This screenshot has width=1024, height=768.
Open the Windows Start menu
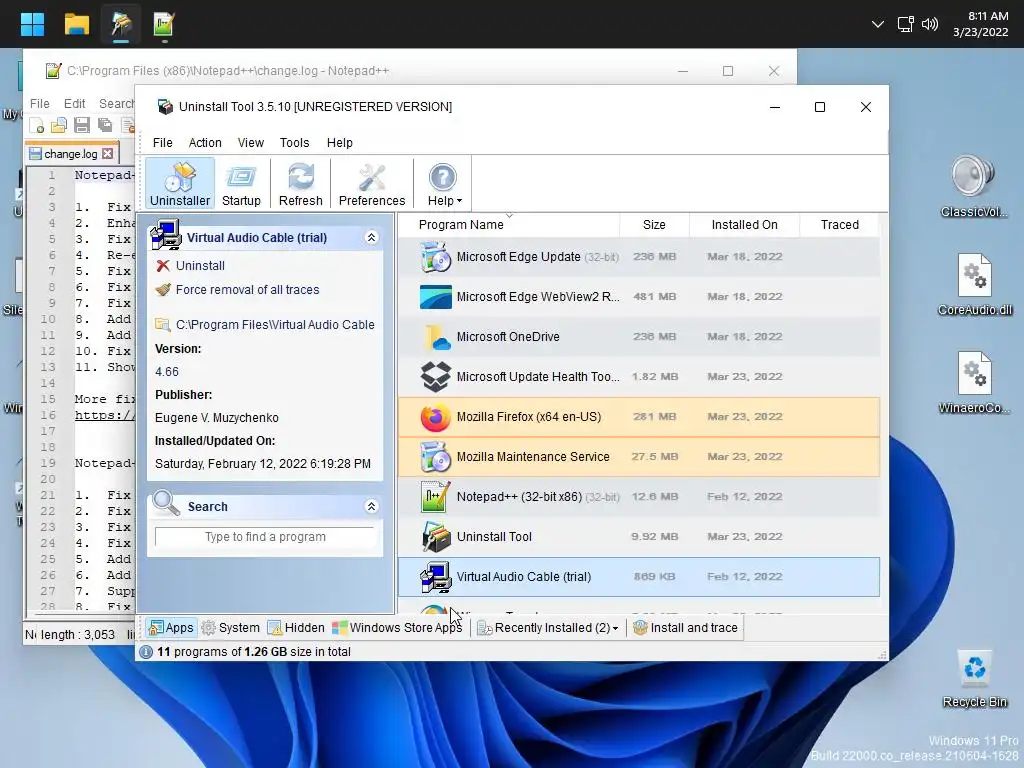[32, 24]
